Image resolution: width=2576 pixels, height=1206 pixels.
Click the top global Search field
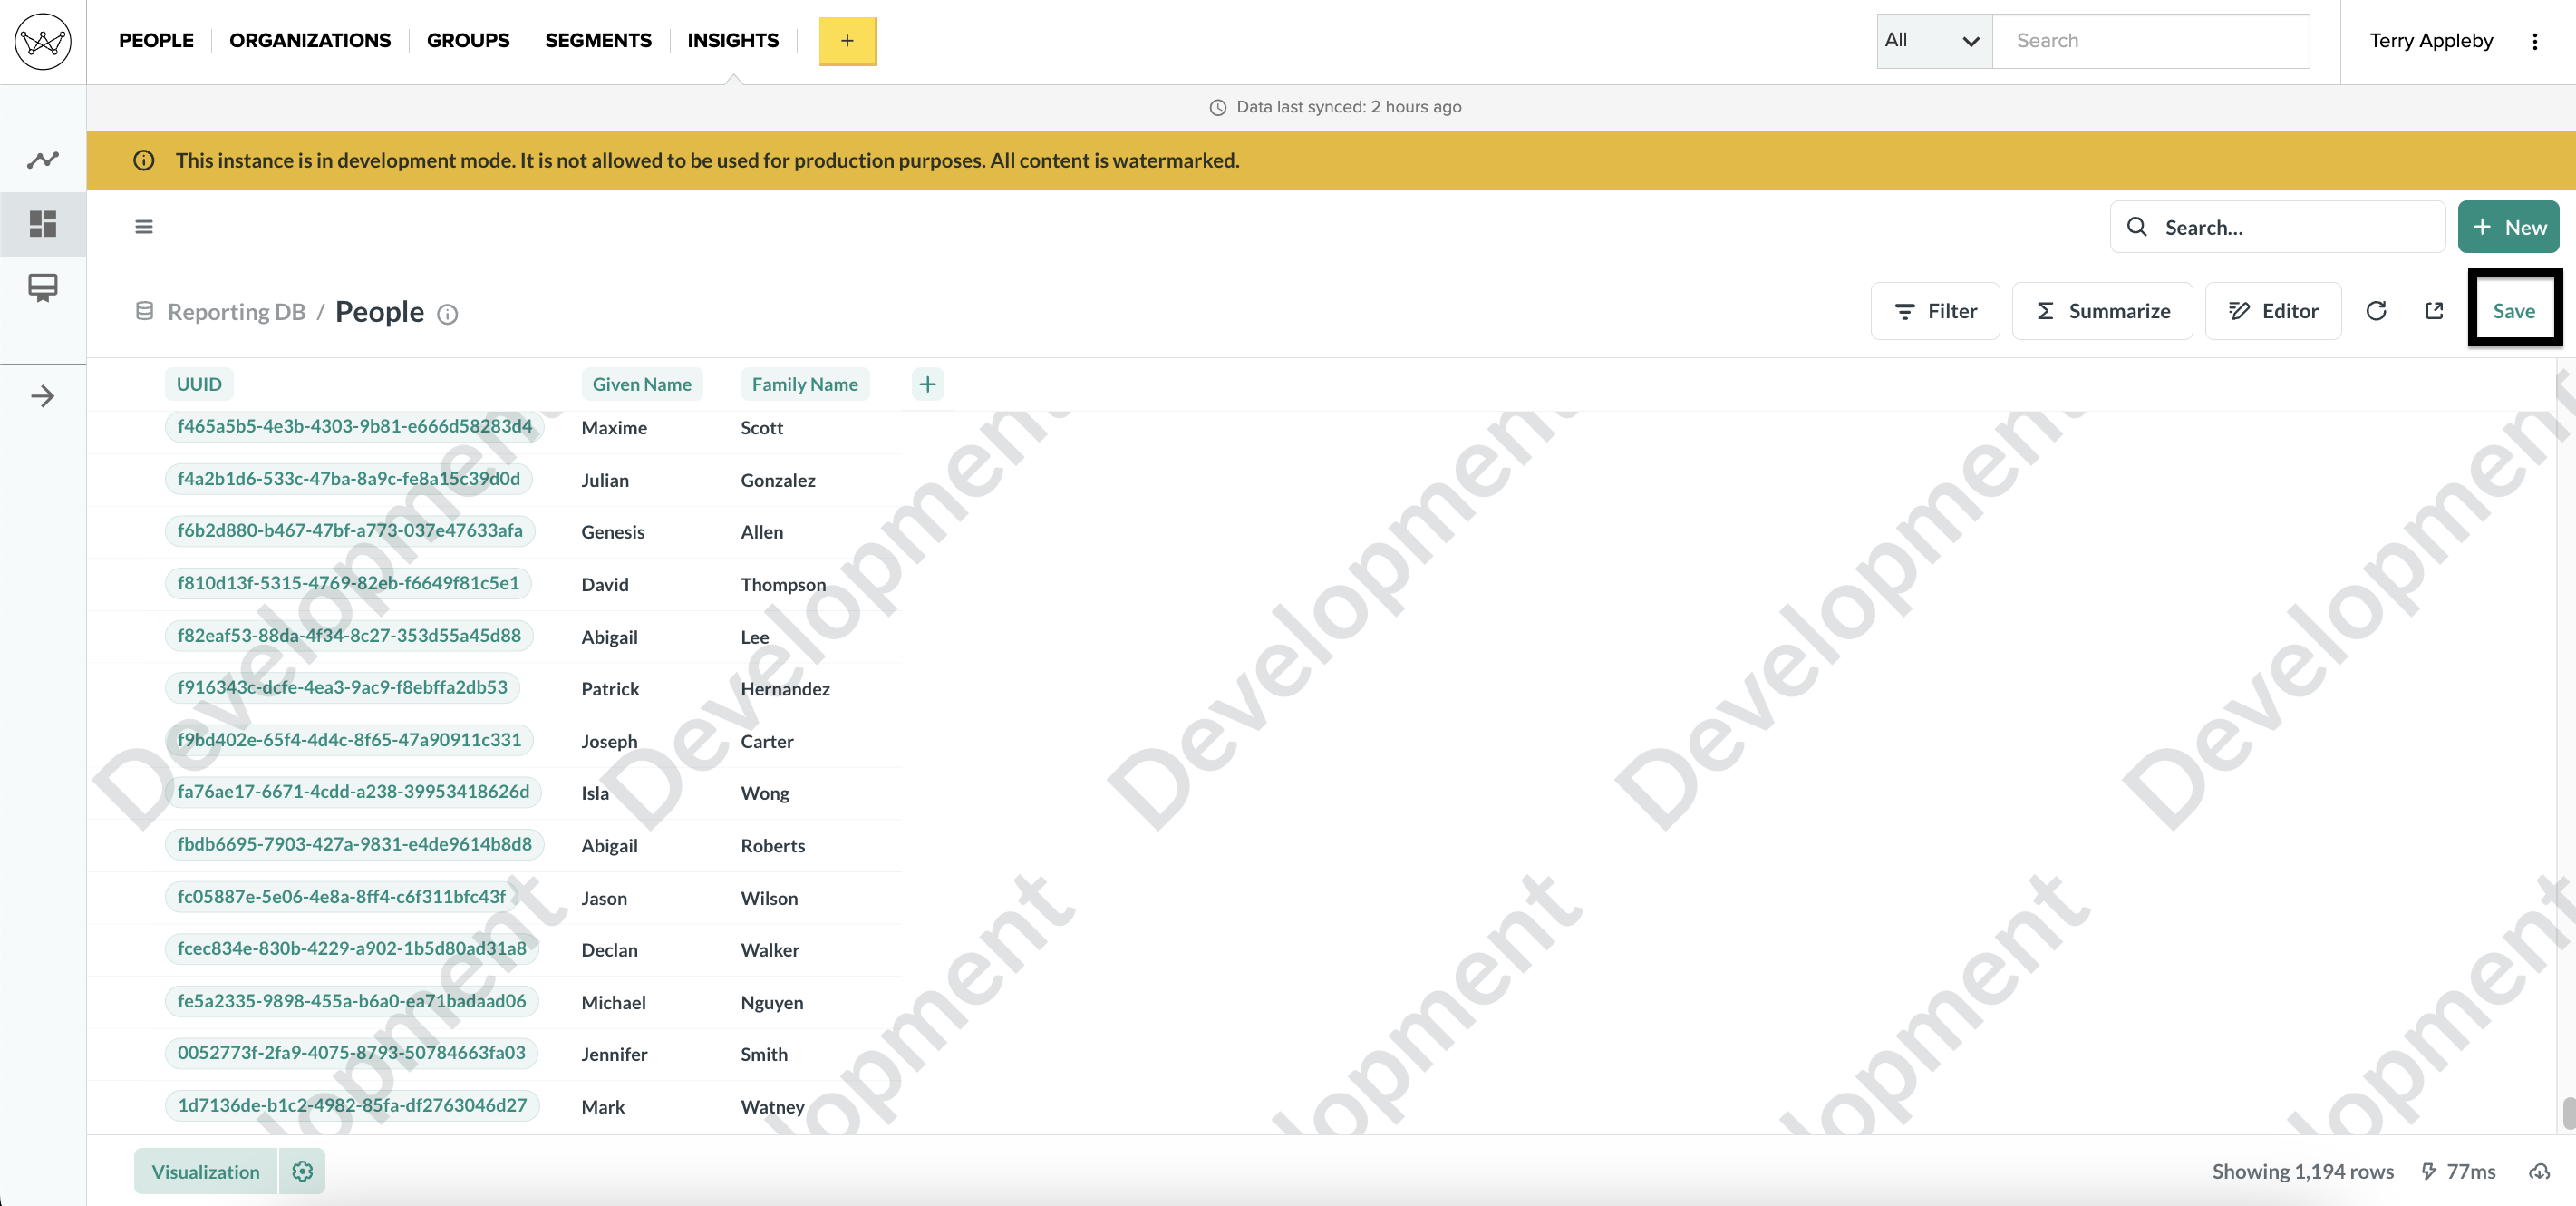pos(2151,41)
